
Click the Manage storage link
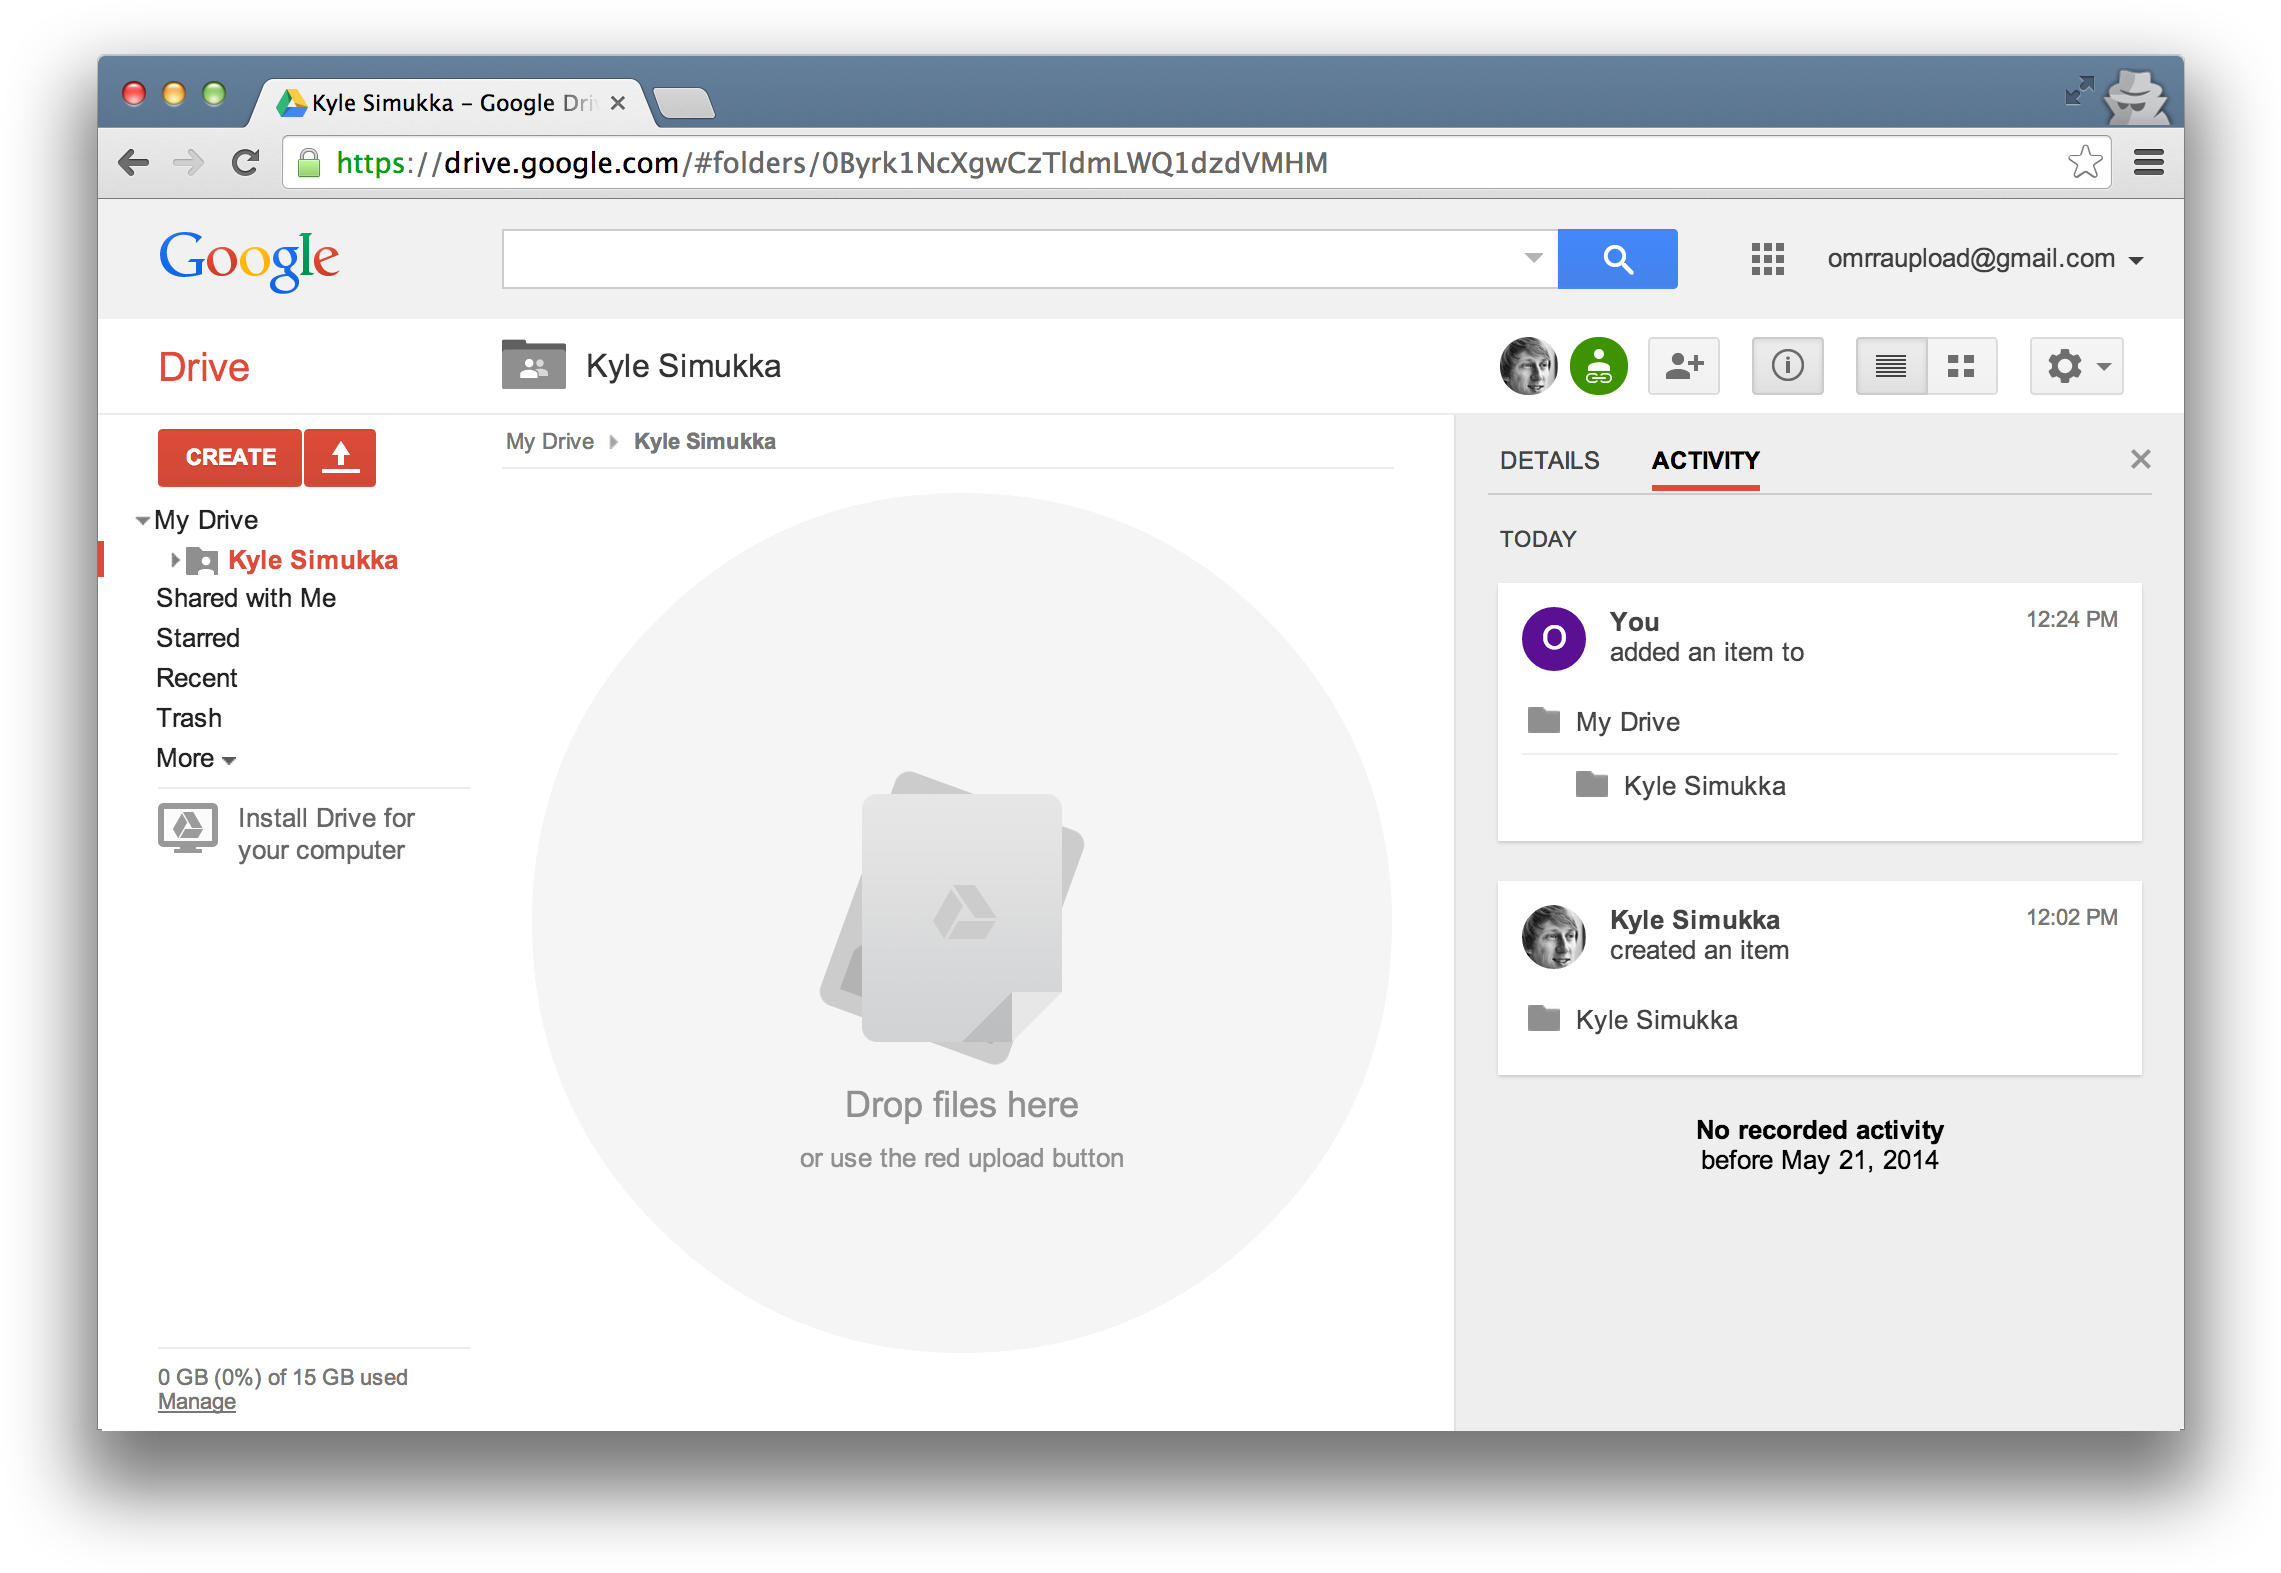click(197, 1402)
